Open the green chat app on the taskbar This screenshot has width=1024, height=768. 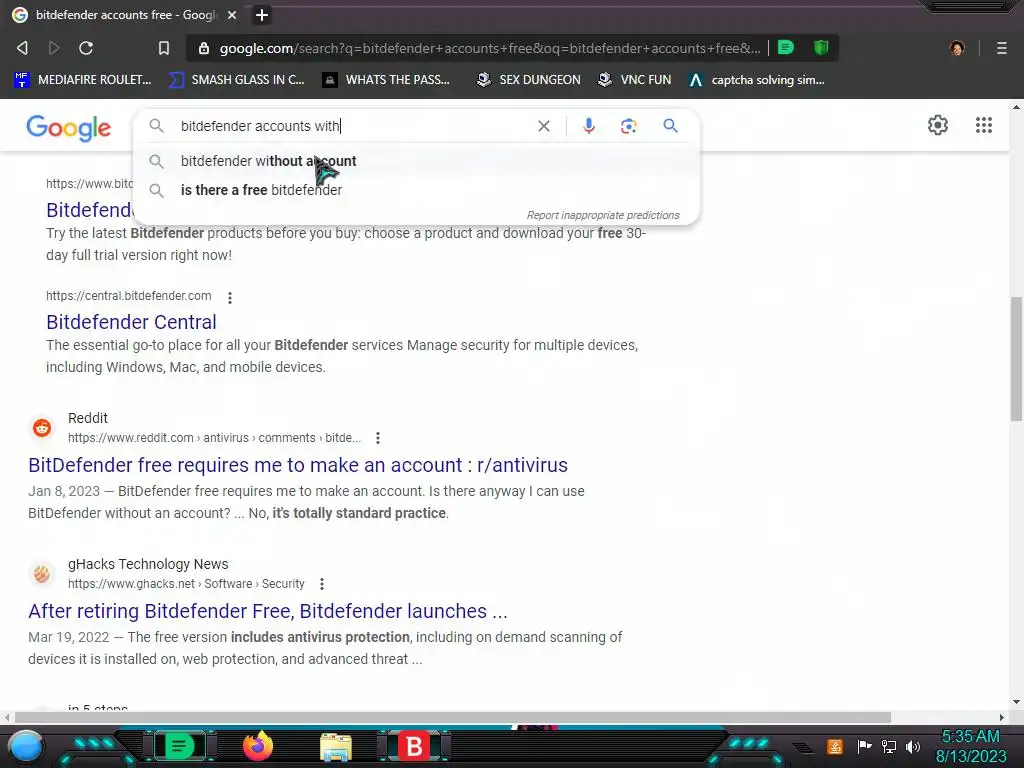pyautogui.click(x=179, y=746)
